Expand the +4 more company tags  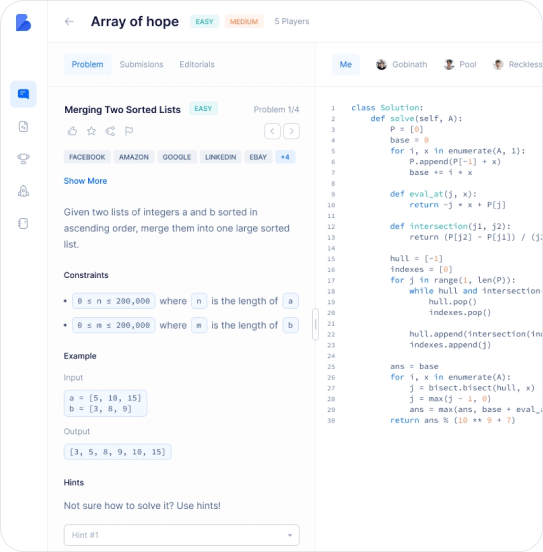click(x=285, y=157)
